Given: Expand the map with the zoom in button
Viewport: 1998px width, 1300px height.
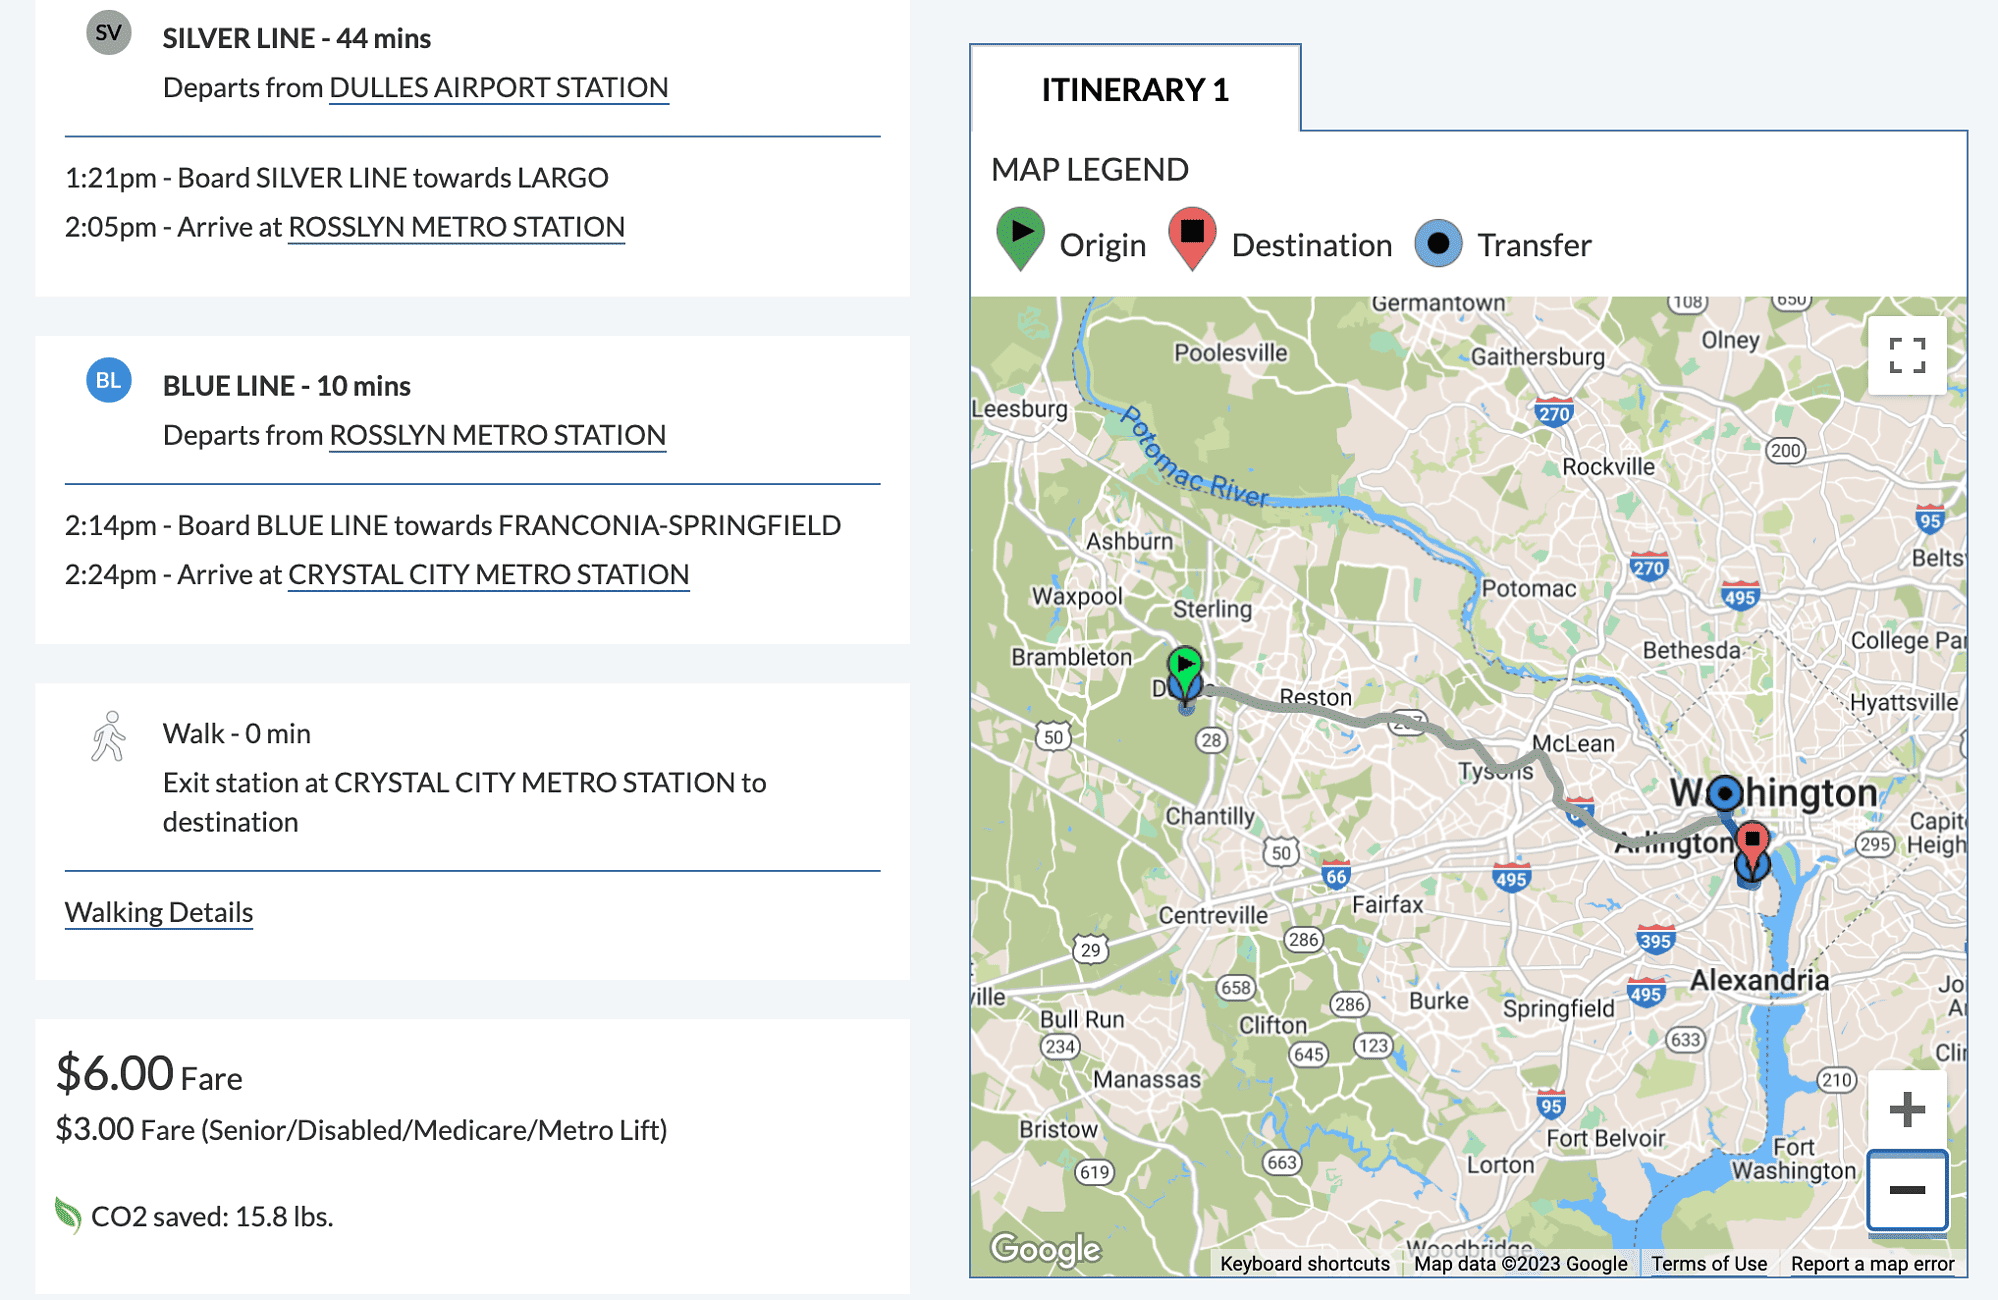Looking at the screenshot, I should coord(1908,1108).
